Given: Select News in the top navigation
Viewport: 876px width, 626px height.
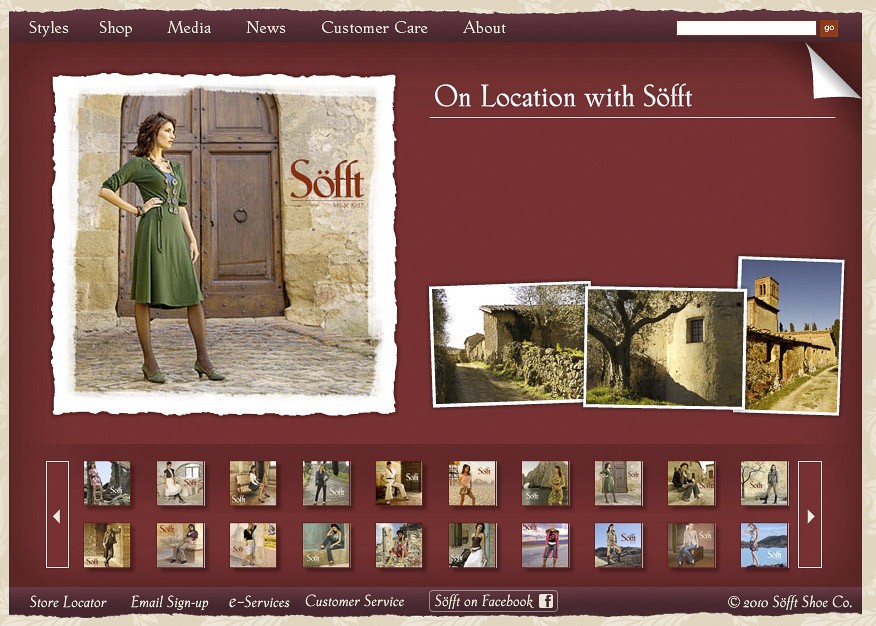Looking at the screenshot, I should click(266, 27).
